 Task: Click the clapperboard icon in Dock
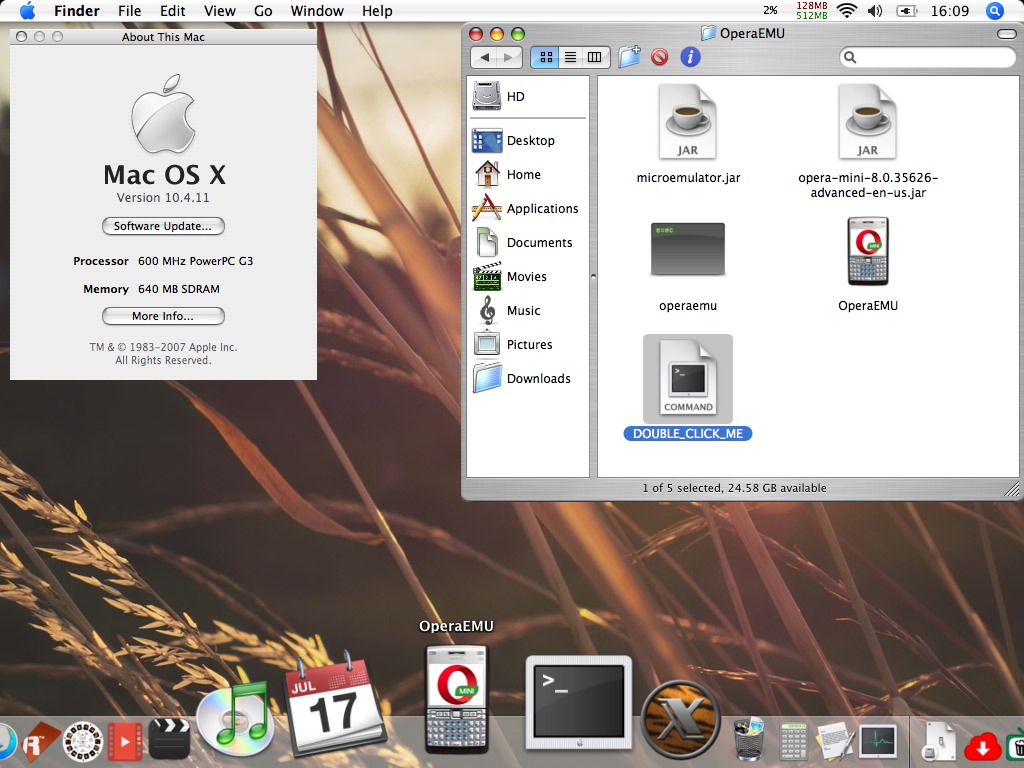(169, 739)
